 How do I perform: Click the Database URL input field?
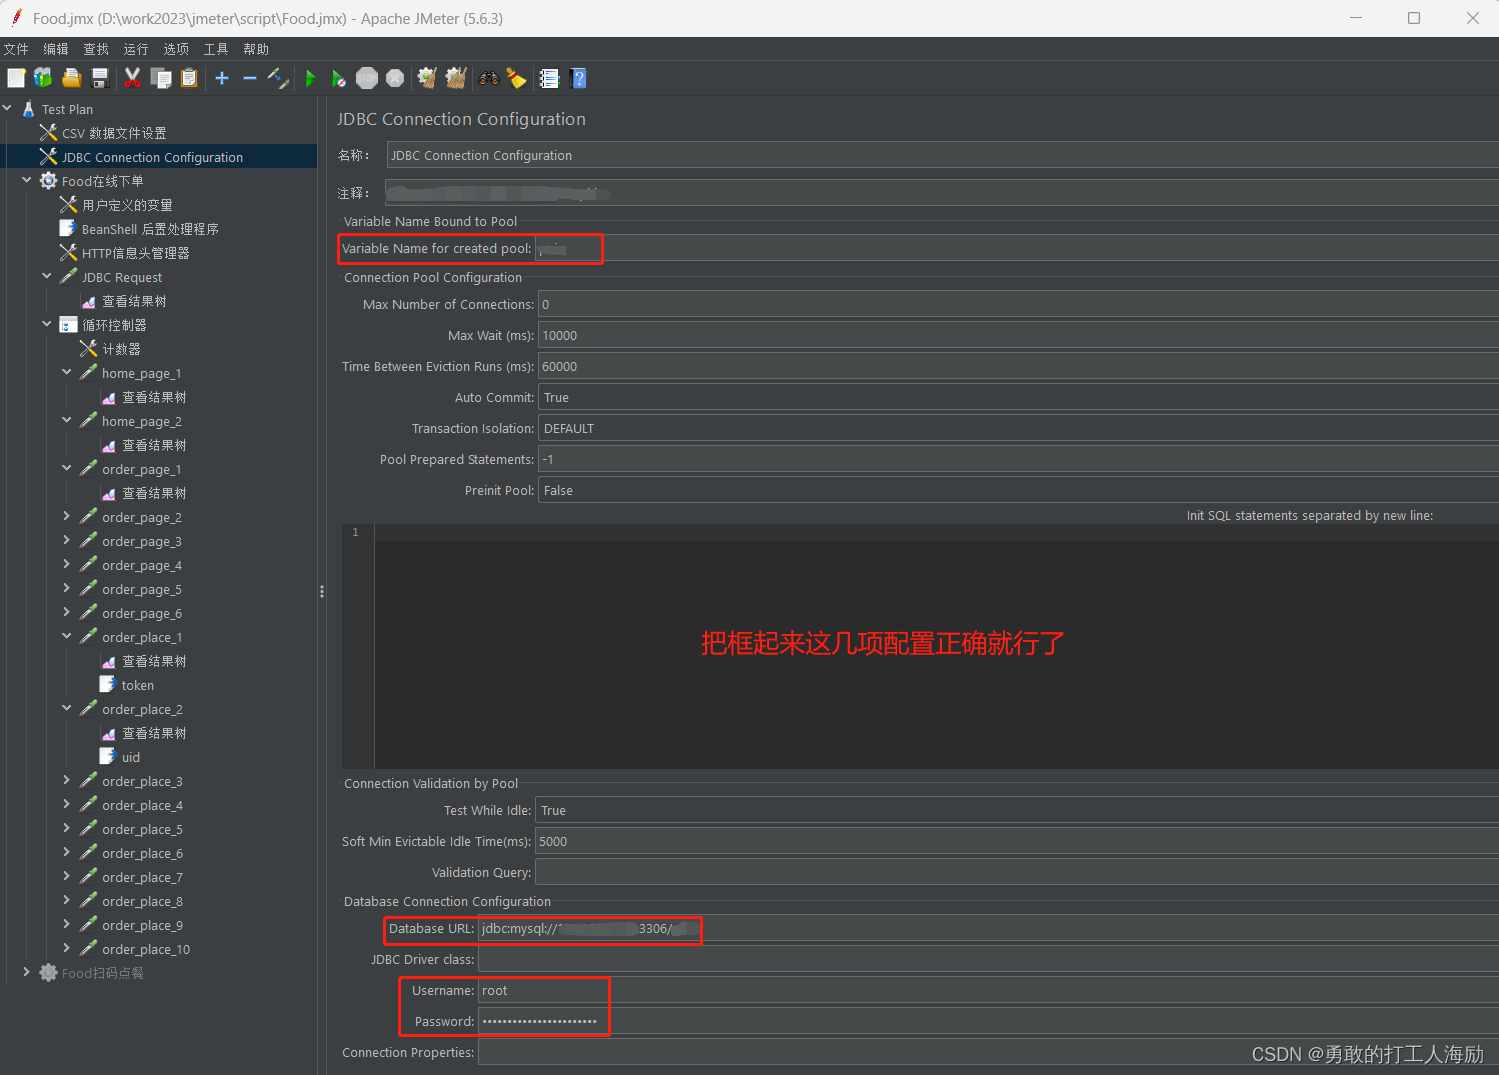(x=988, y=928)
